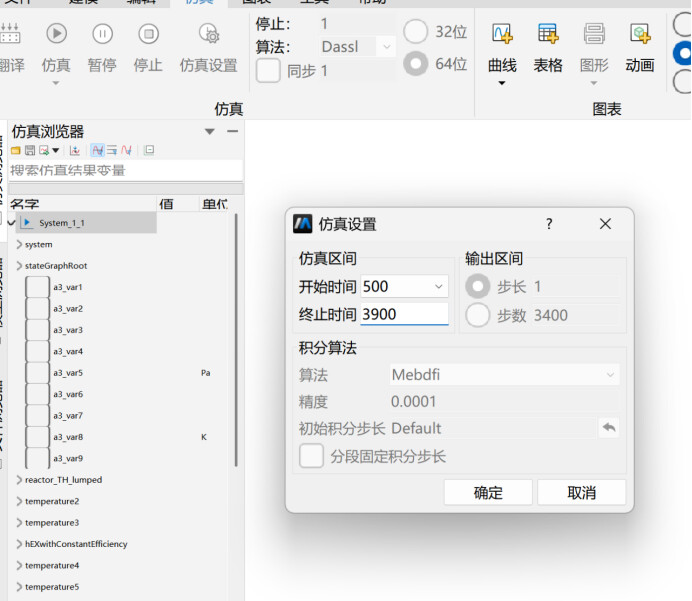This screenshot has width=692, height=601.
Task: Open 仿真设置 from the ribbon gear icon
Action: point(209,34)
